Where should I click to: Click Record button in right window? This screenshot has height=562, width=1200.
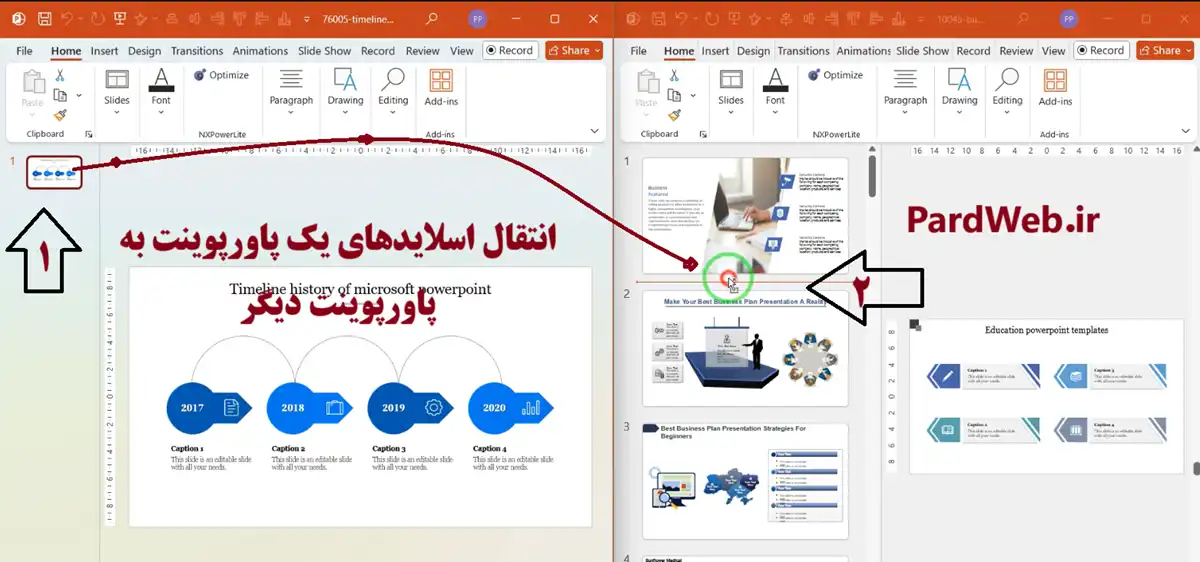(1101, 51)
